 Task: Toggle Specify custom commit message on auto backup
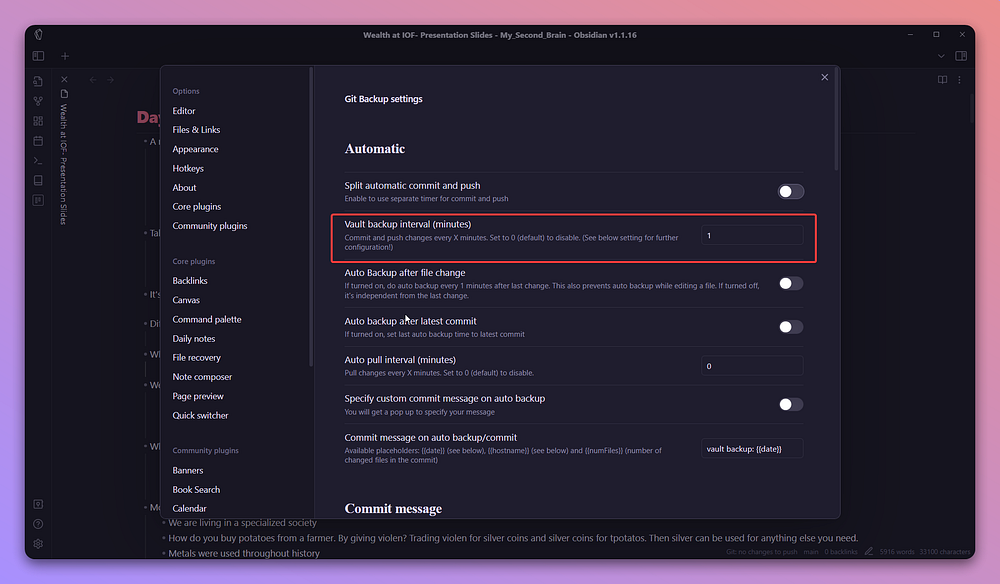pyautogui.click(x=791, y=404)
